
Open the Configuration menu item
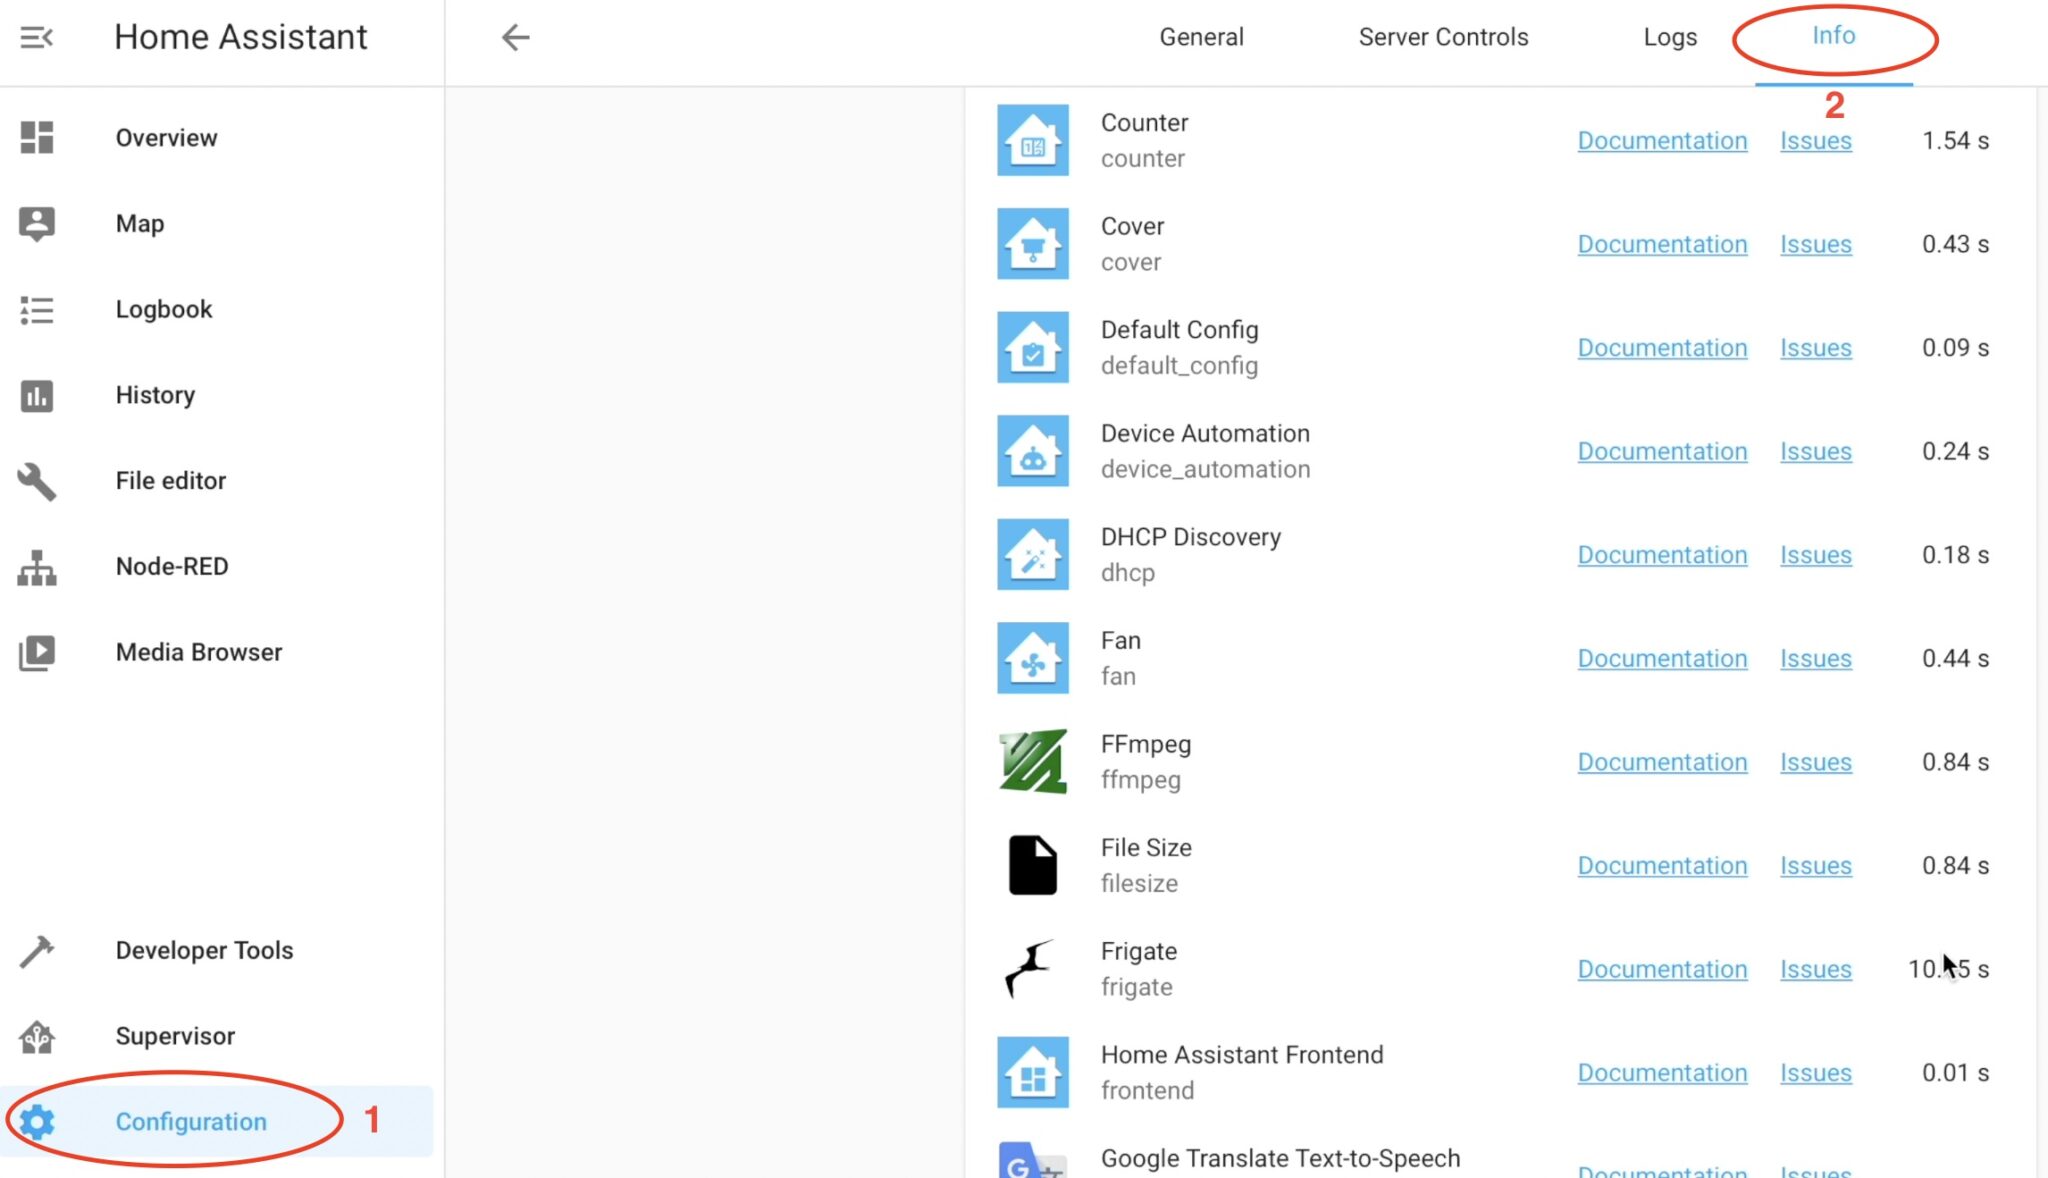point(190,1121)
